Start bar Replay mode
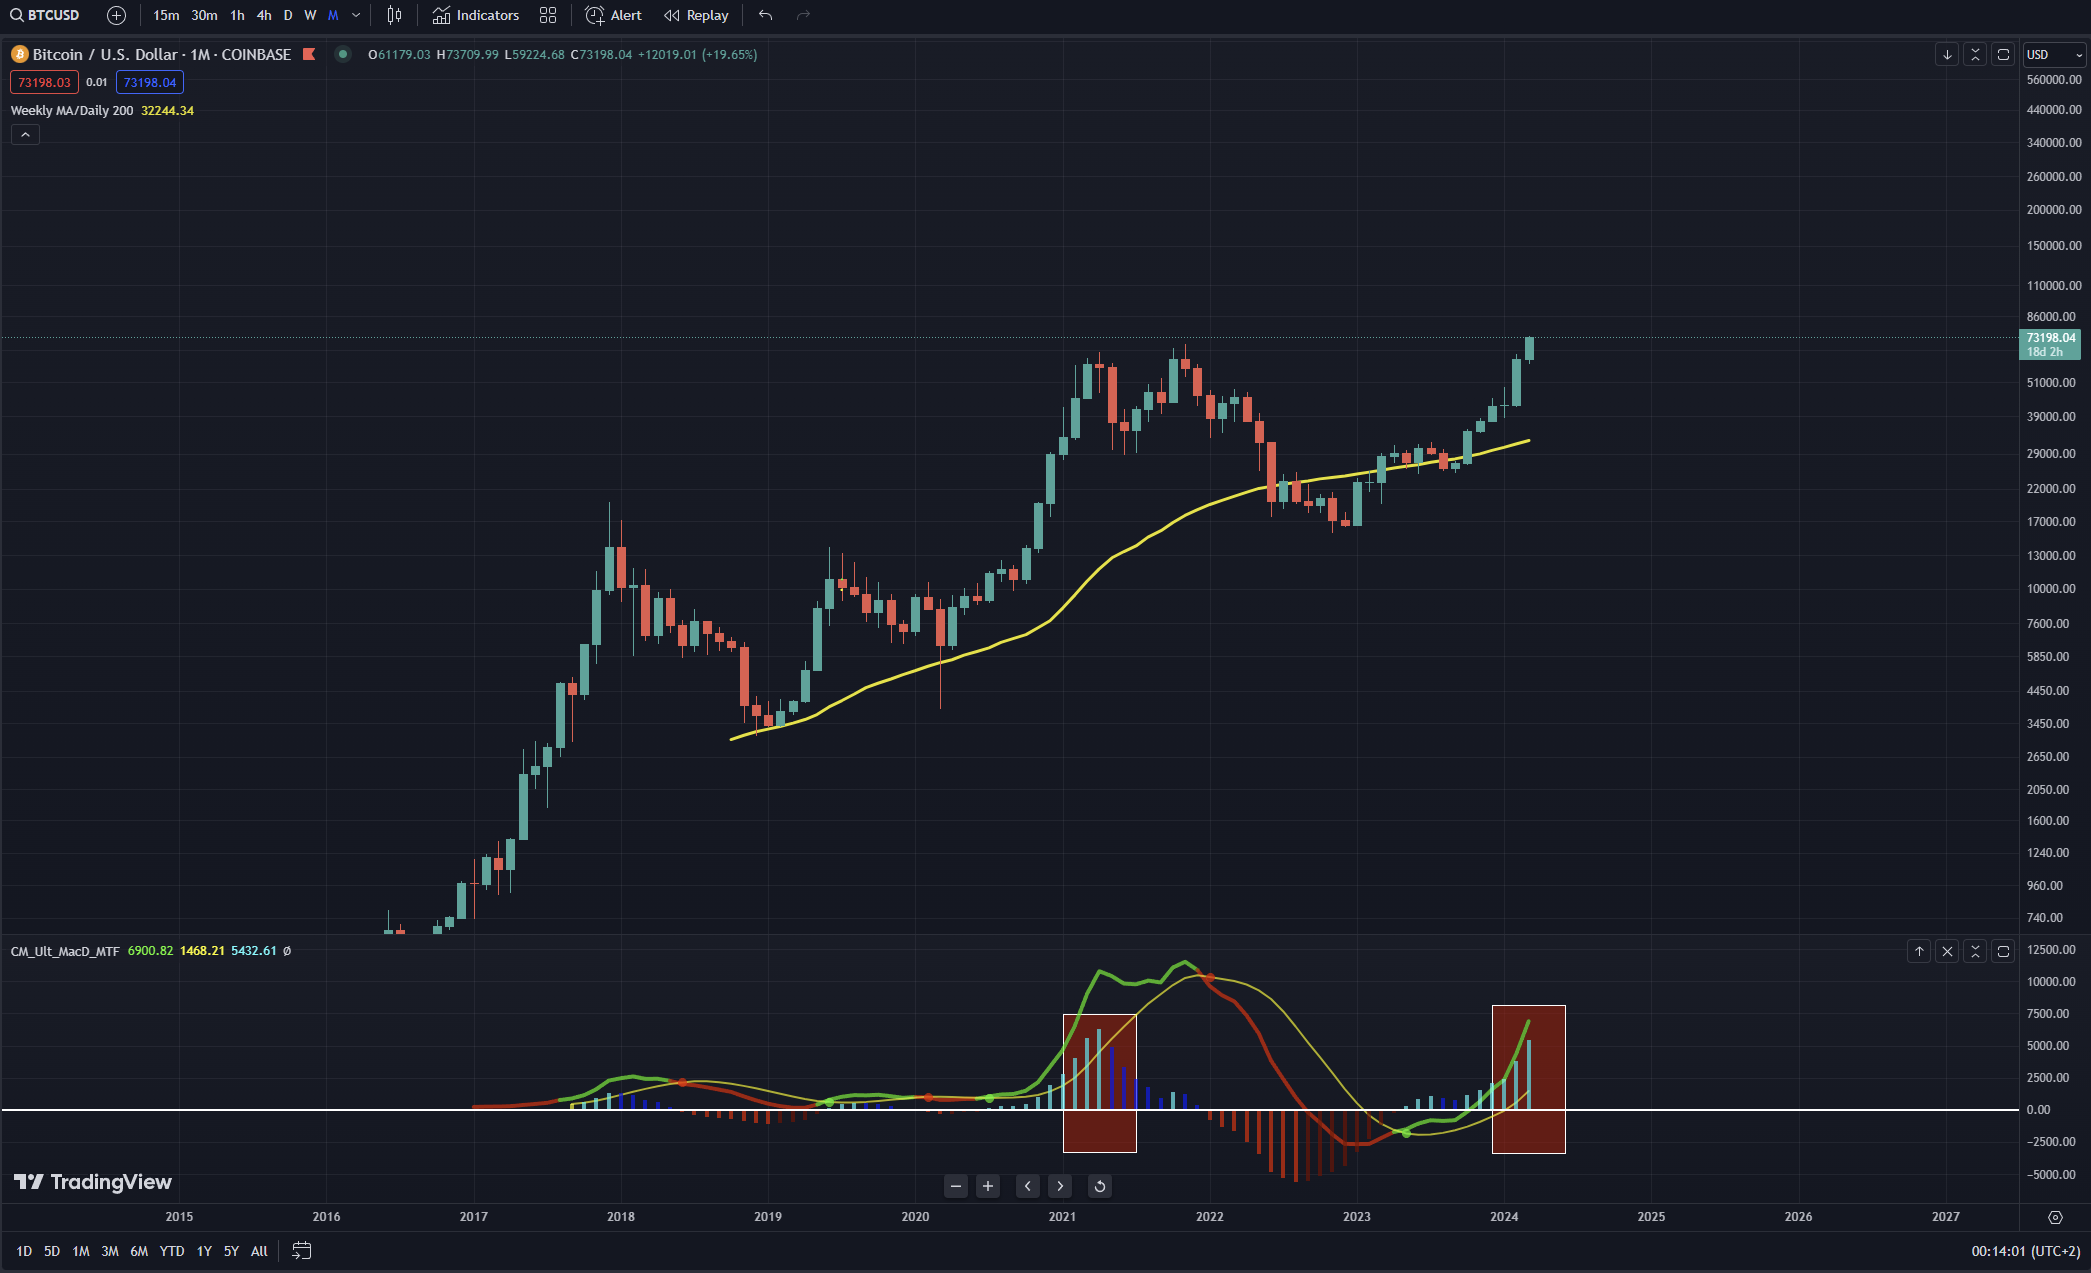This screenshot has width=2091, height=1273. pos(697,15)
